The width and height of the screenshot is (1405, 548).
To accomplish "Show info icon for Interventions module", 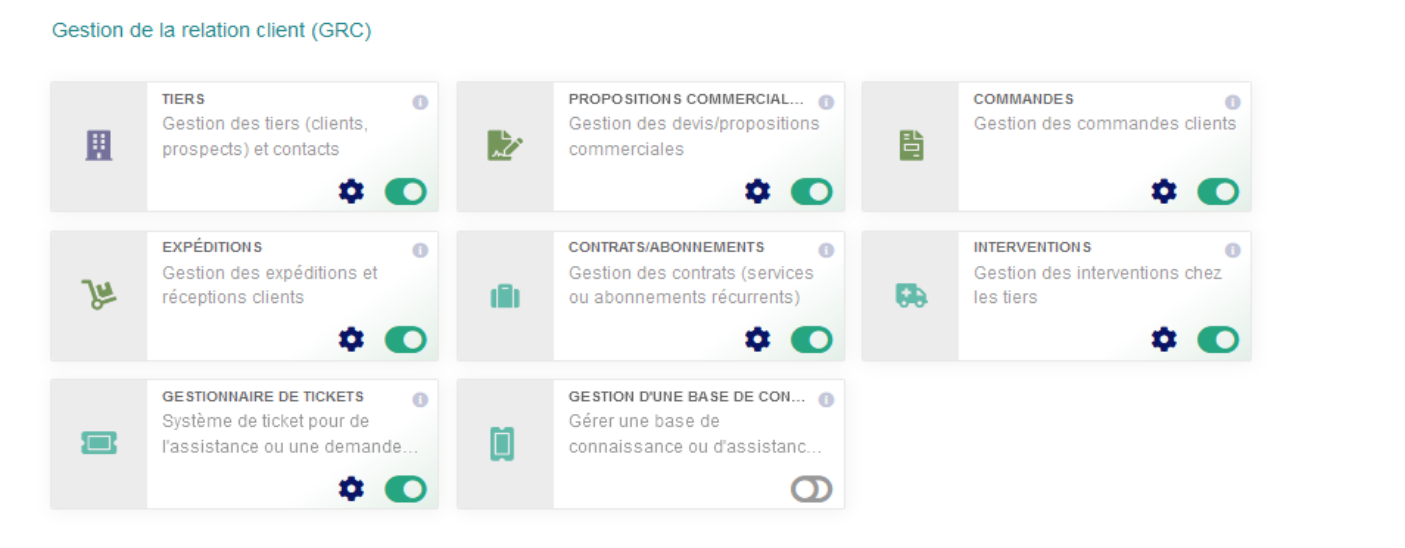I will pyautogui.click(x=1232, y=250).
